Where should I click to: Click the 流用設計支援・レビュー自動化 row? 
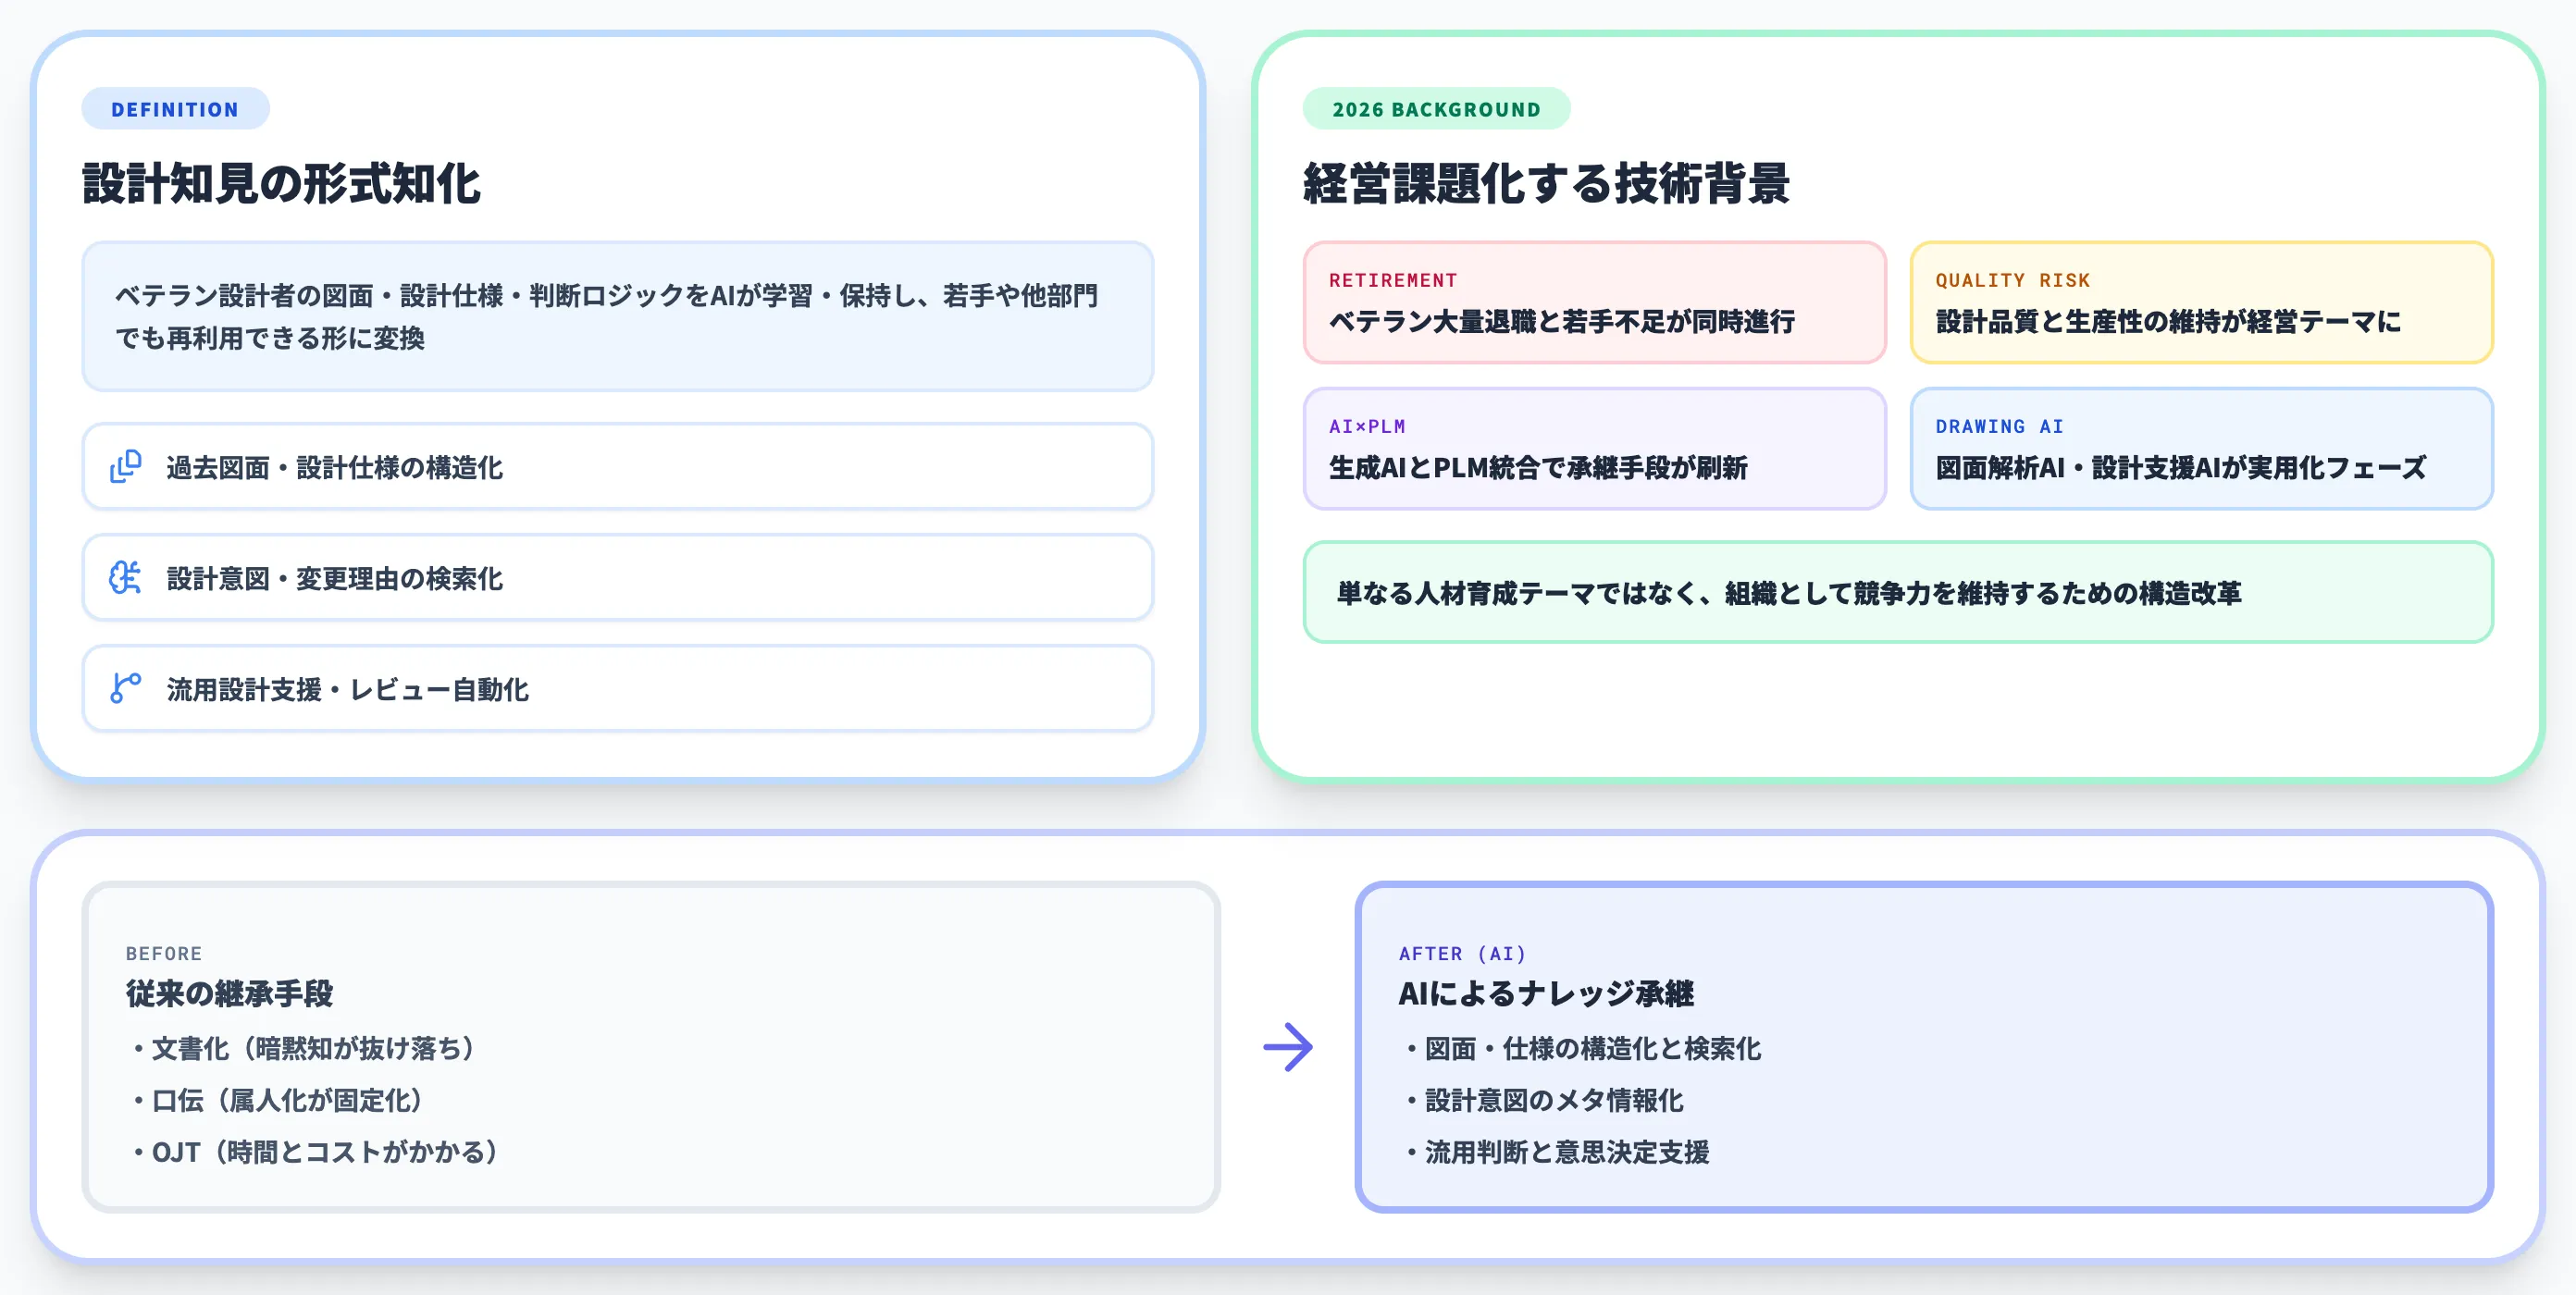618,689
